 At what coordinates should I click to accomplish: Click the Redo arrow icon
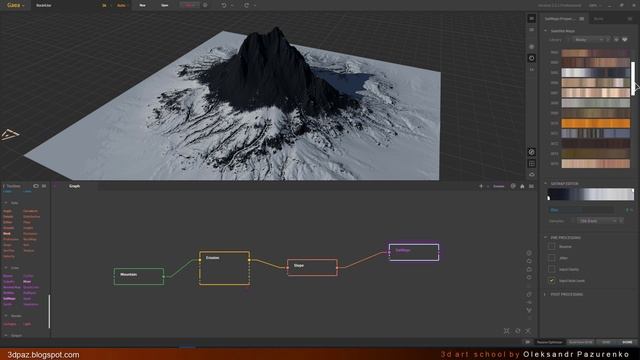tap(247, 5)
